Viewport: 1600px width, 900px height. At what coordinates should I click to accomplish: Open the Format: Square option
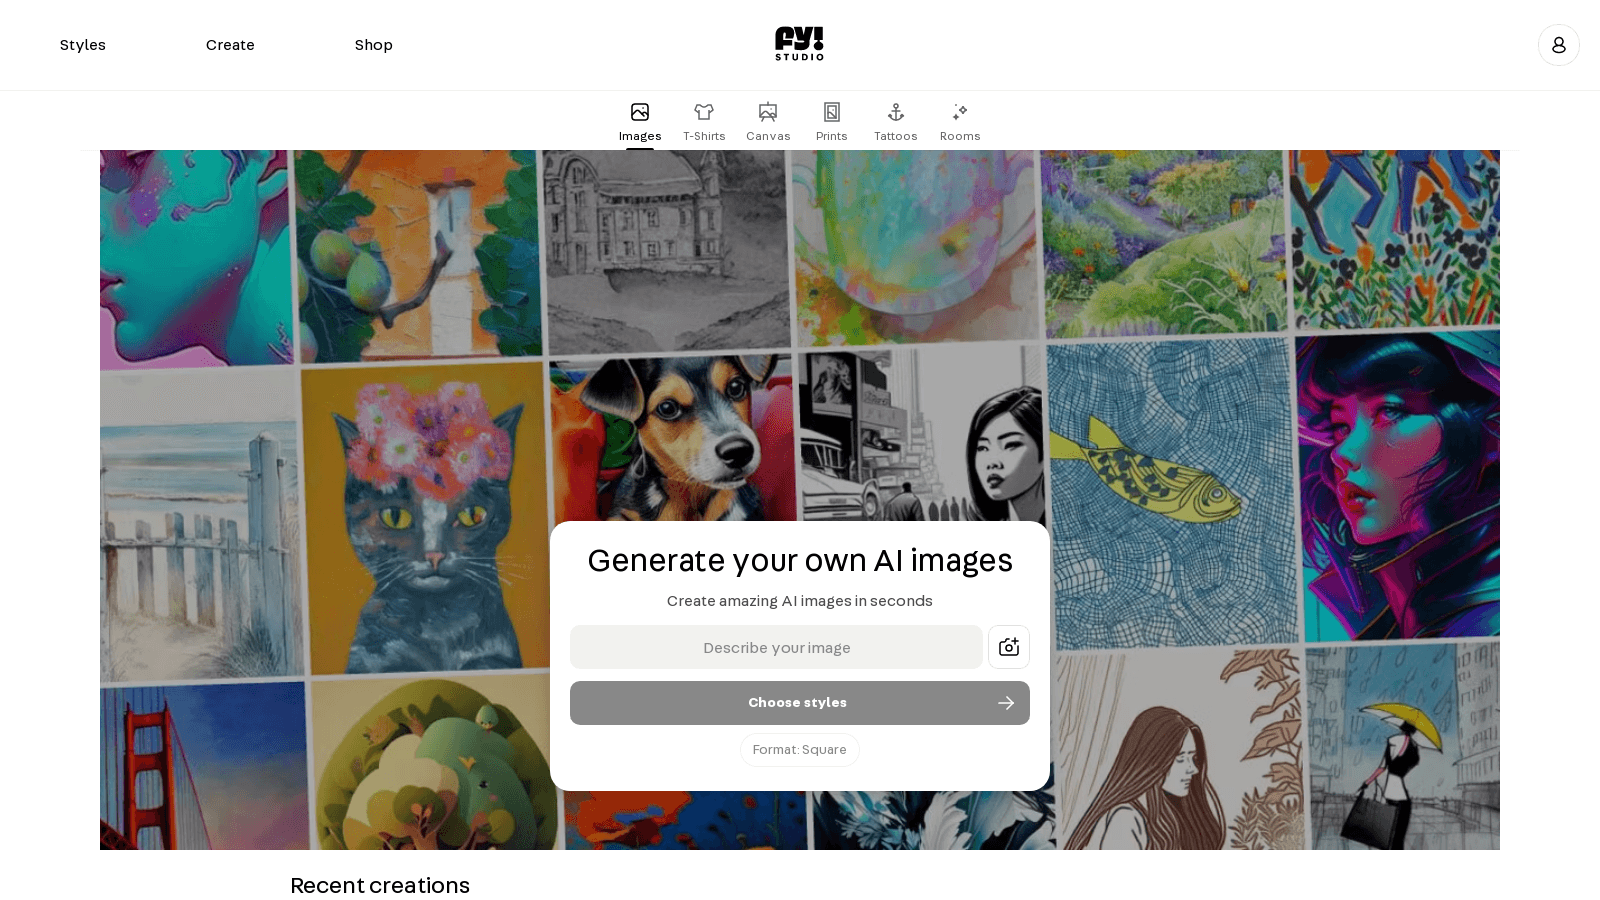point(799,749)
